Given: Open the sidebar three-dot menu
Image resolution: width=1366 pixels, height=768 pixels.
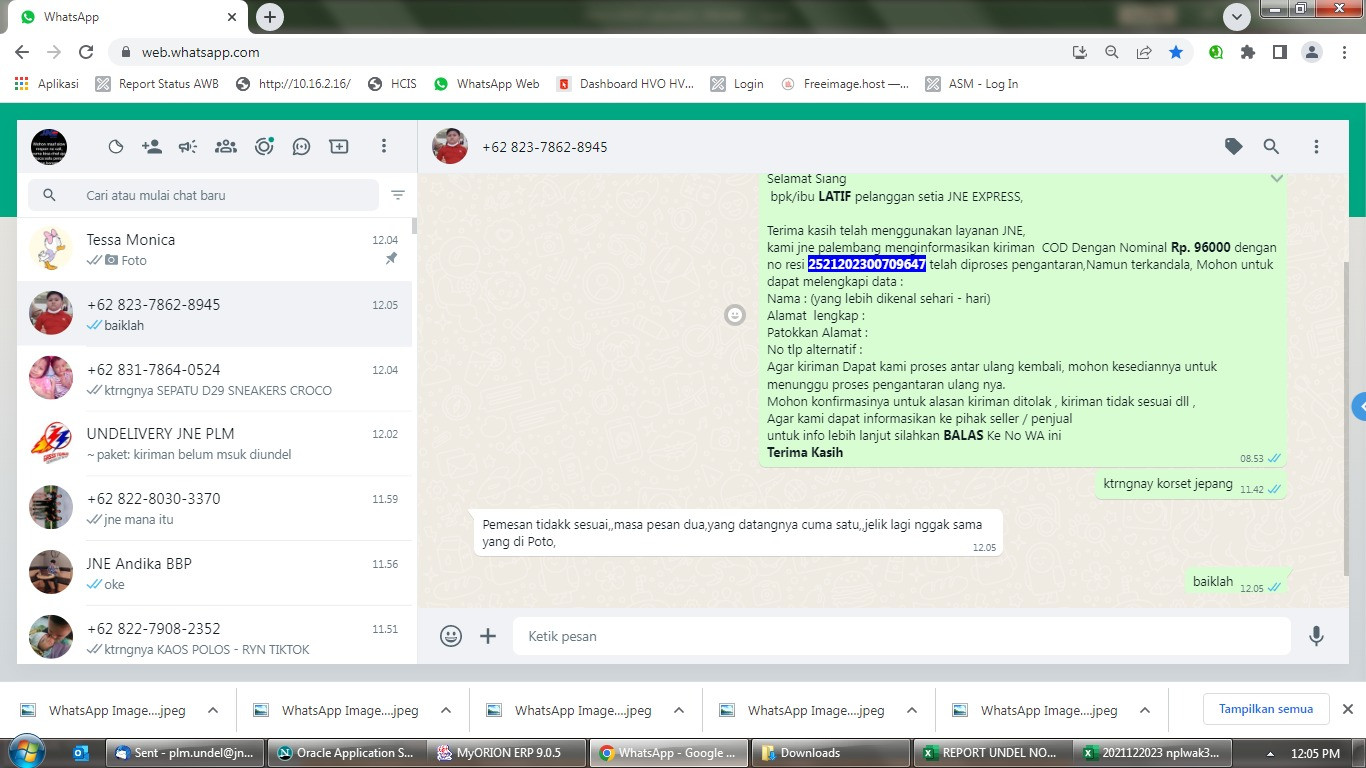Looking at the screenshot, I should click(383, 147).
